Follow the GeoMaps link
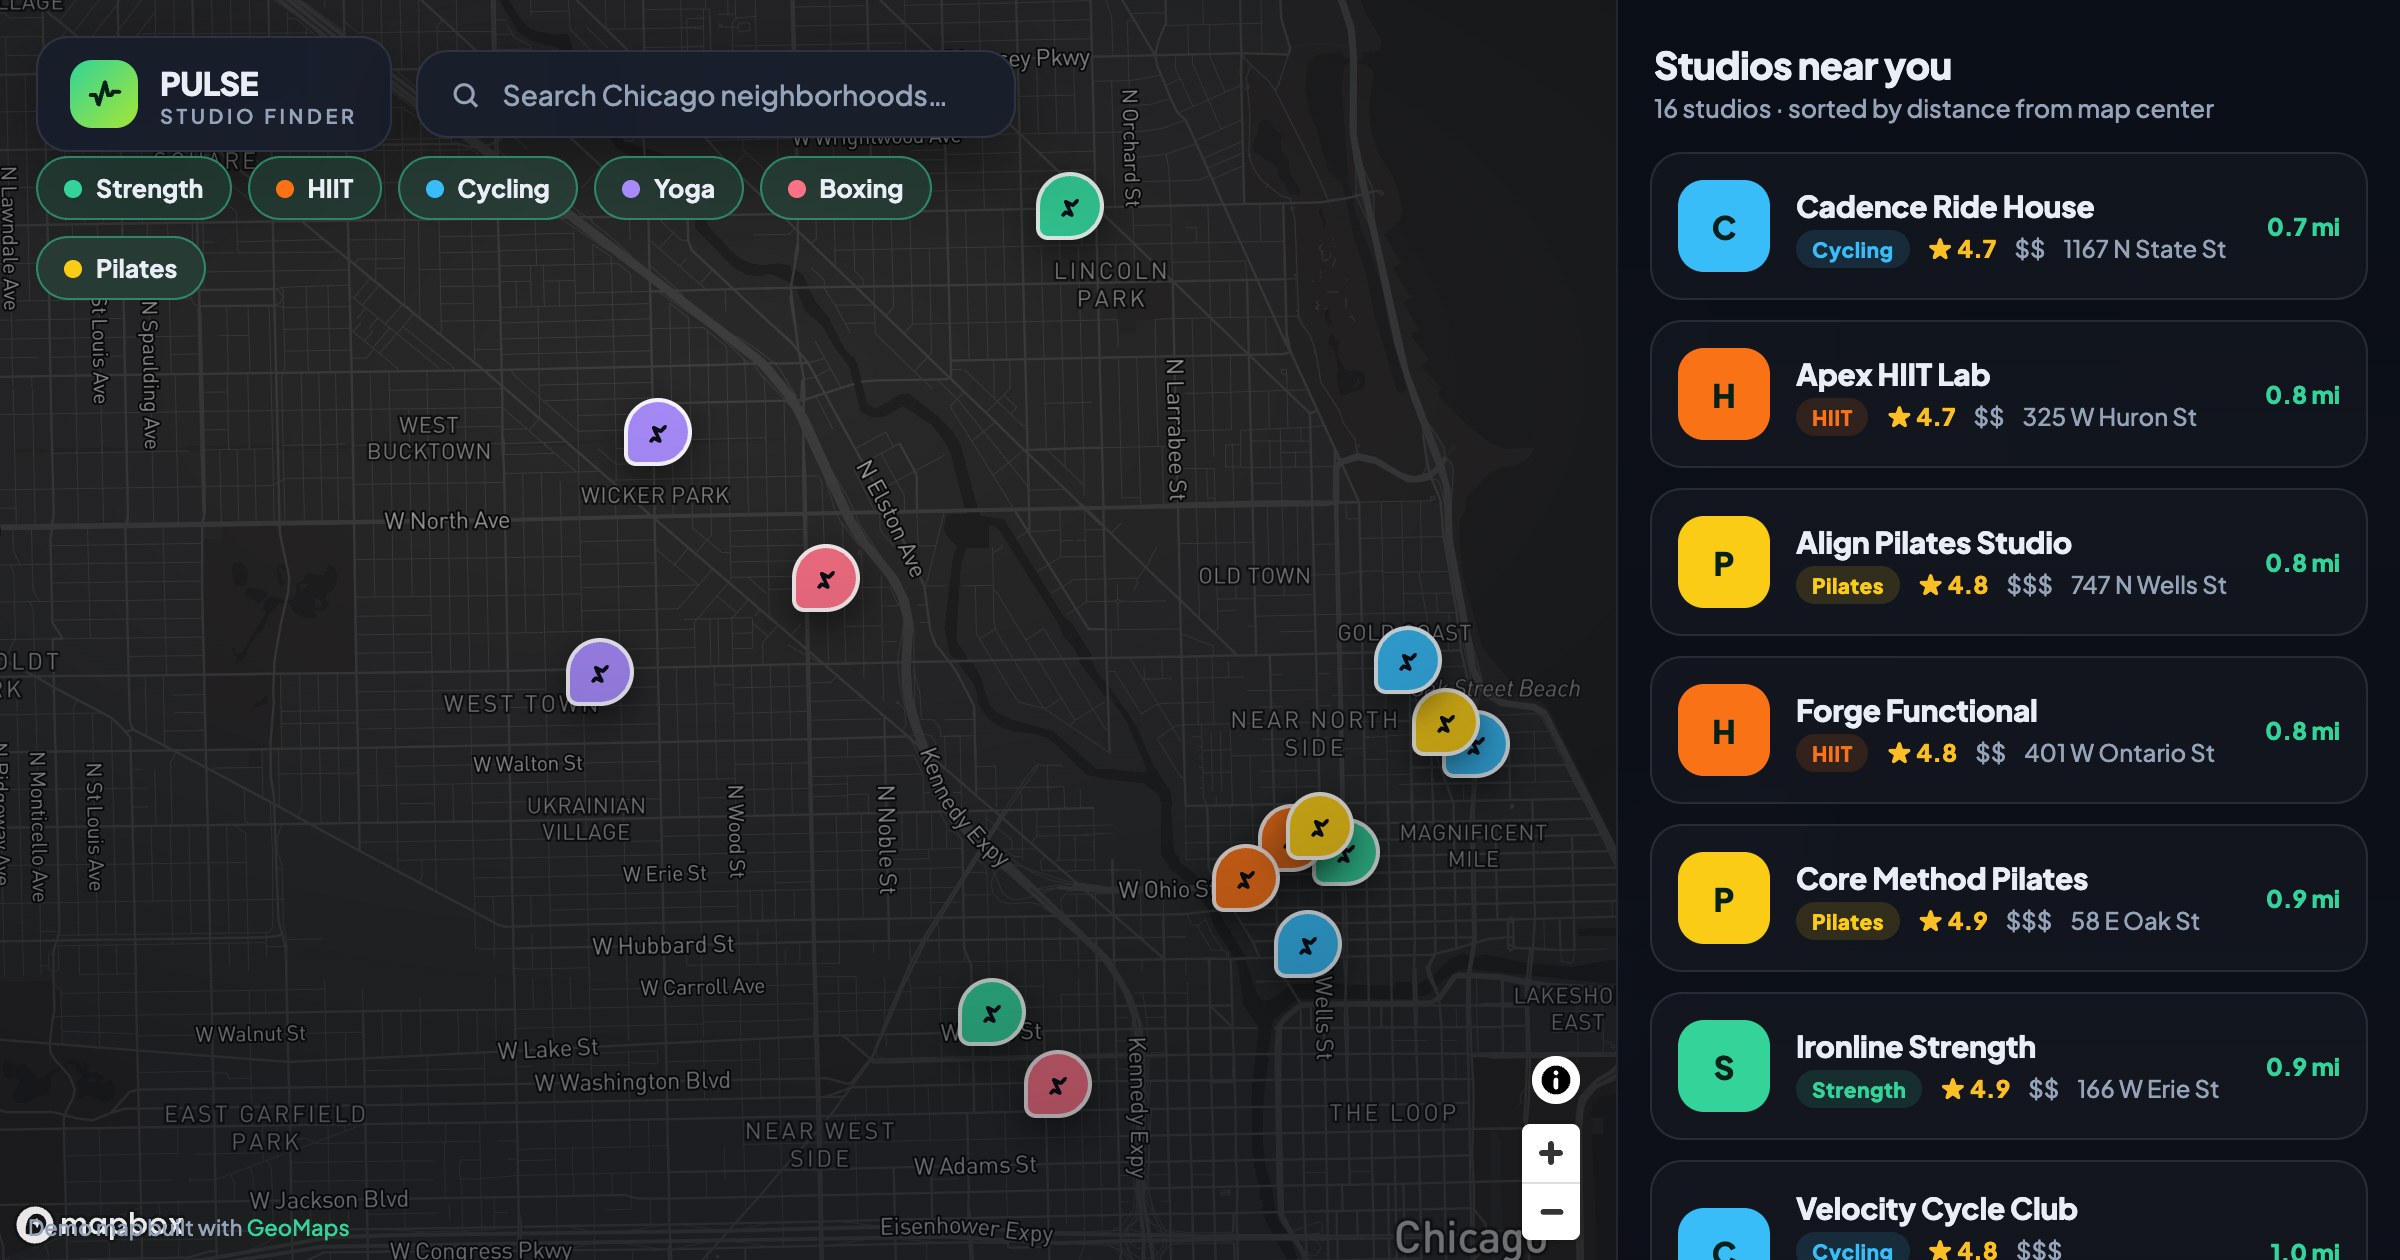Viewport: 2400px width, 1260px height. [298, 1228]
